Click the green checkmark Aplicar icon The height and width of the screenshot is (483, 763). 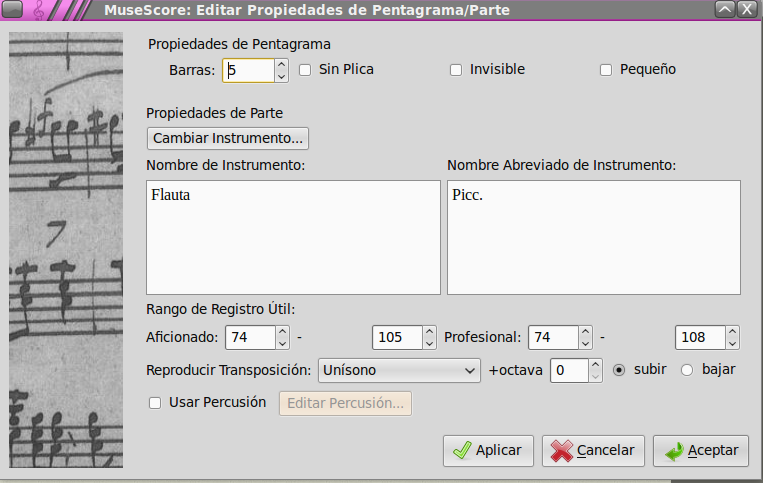click(462, 450)
